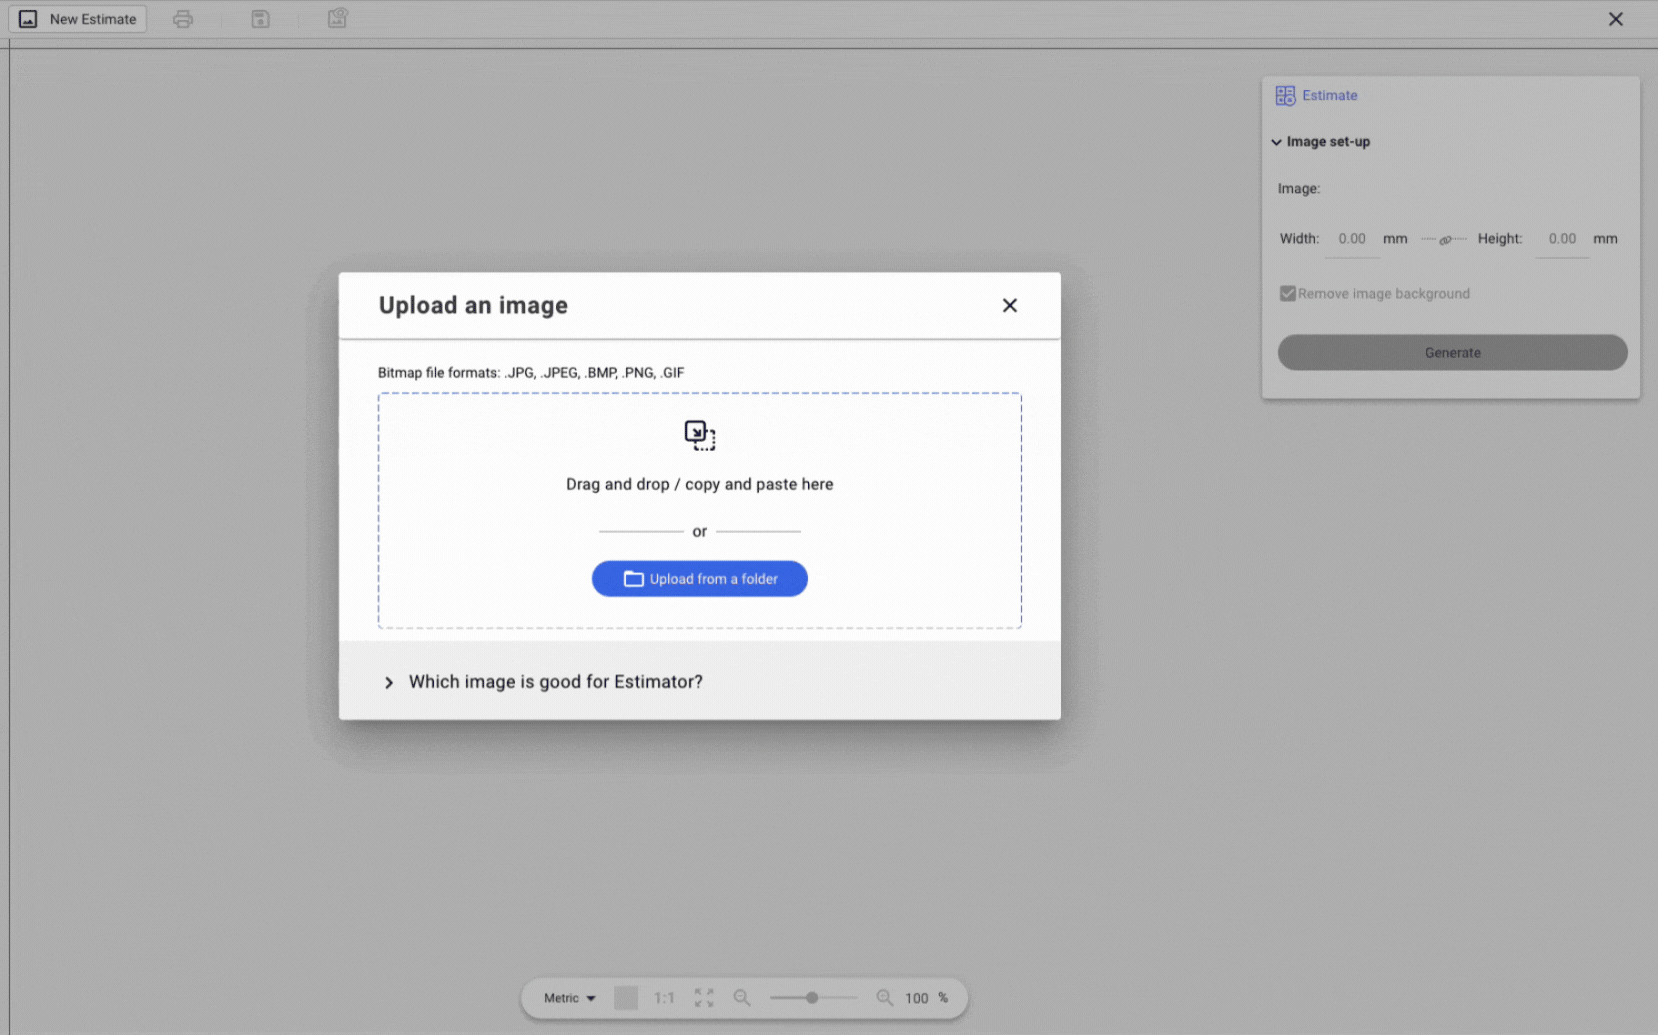
Task: Click the zoom in magnifier icon
Action: 885,998
